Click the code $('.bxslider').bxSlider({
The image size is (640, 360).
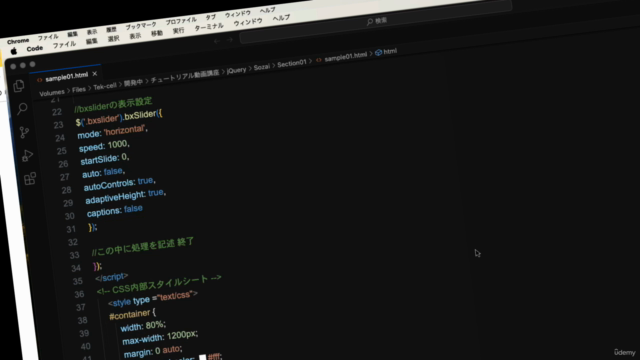coord(119,117)
